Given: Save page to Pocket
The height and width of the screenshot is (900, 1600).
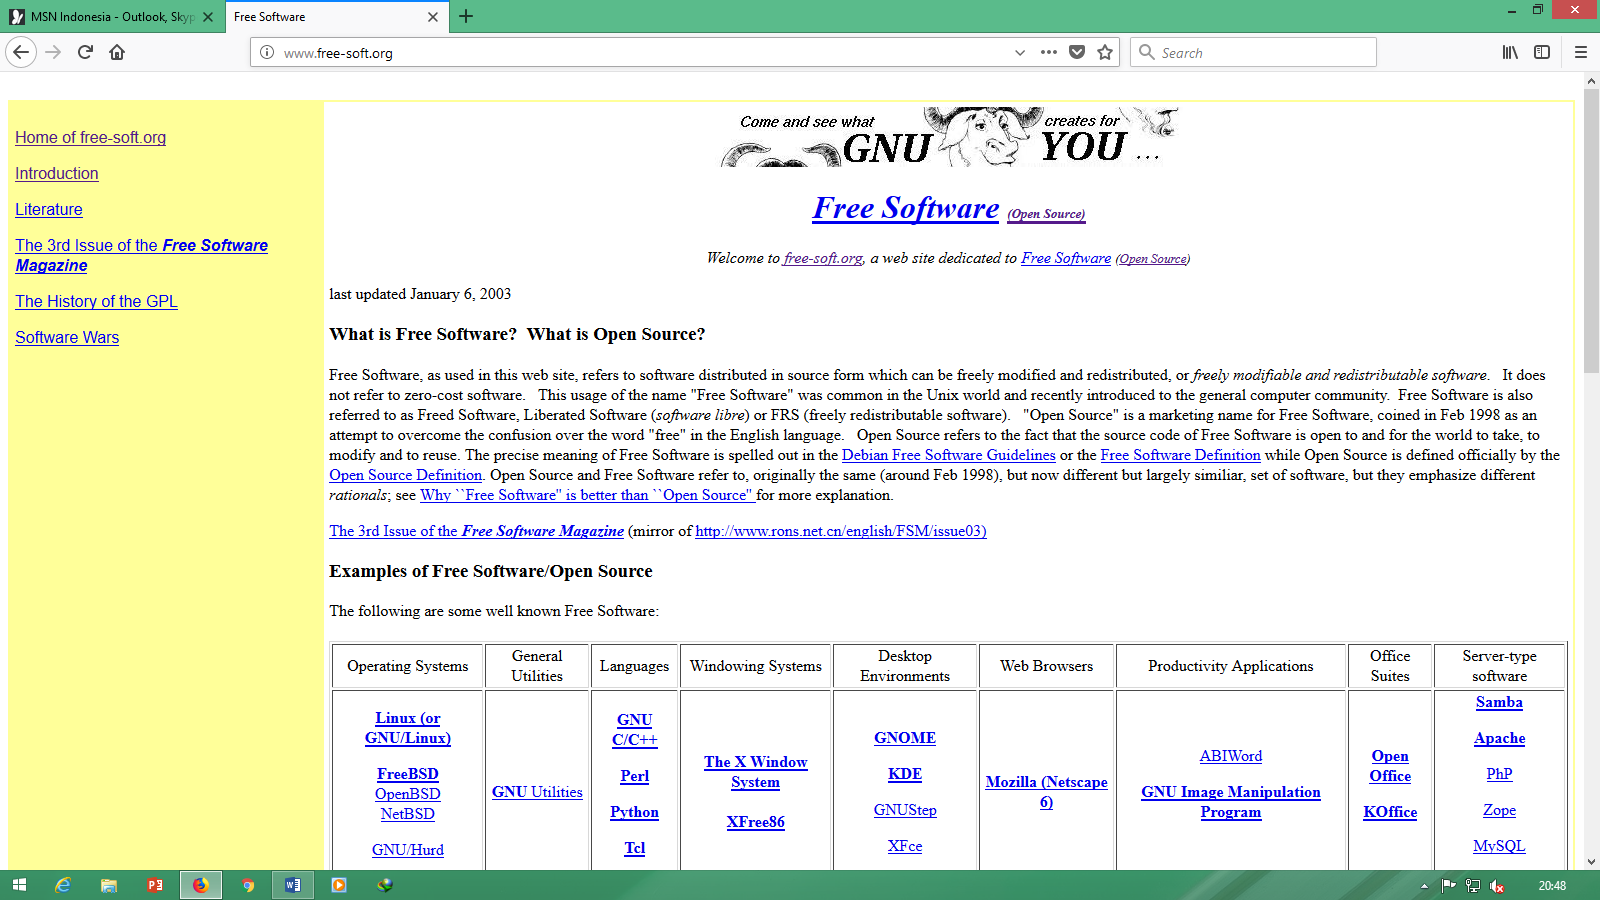Looking at the screenshot, I should click(1077, 52).
